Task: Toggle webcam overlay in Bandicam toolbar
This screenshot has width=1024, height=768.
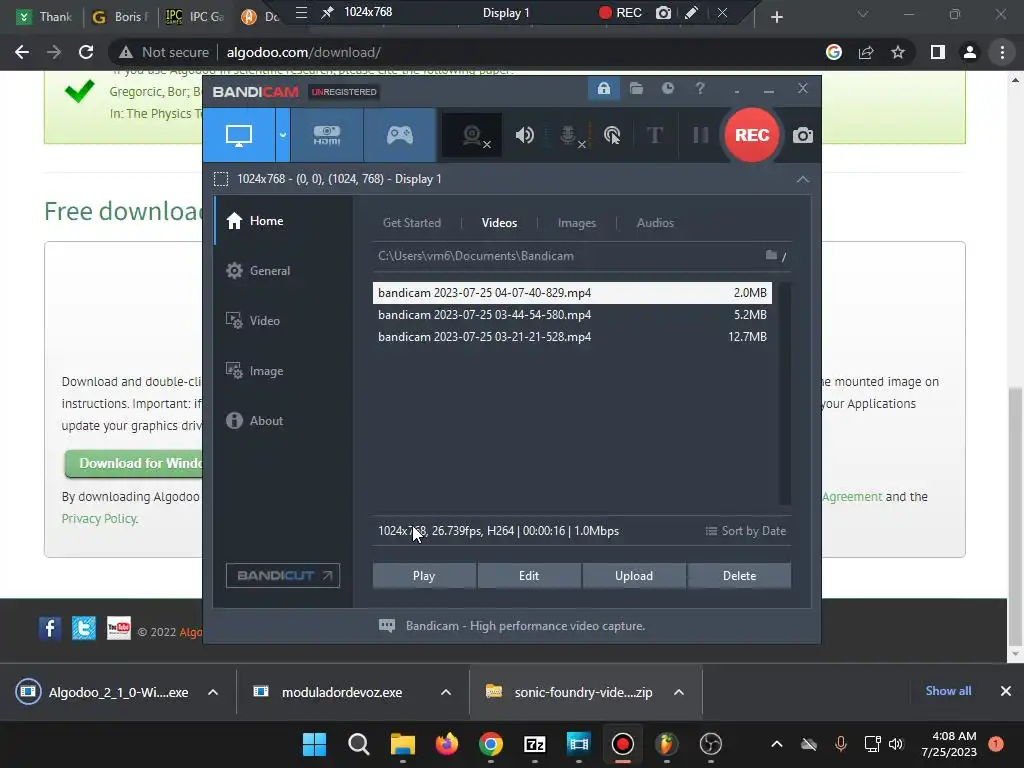Action: tap(472, 135)
